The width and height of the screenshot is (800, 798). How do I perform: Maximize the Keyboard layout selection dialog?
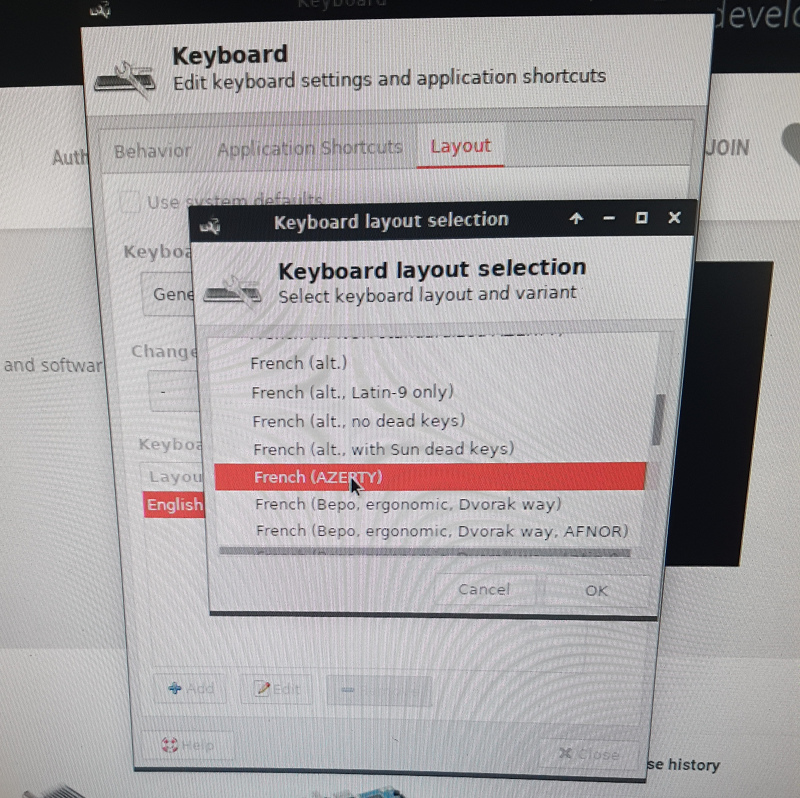click(x=641, y=218)
